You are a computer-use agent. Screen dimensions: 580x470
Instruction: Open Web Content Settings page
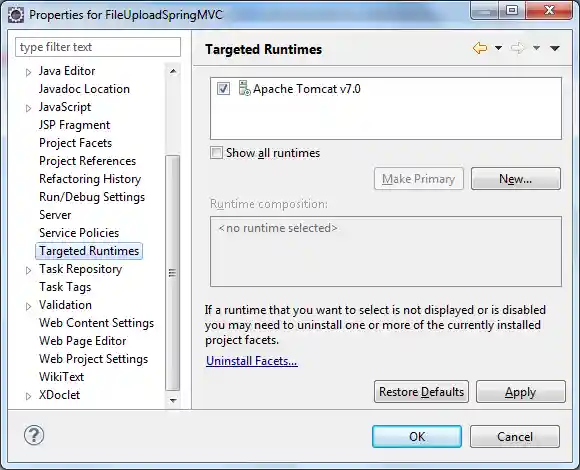[x=97, y=323]
